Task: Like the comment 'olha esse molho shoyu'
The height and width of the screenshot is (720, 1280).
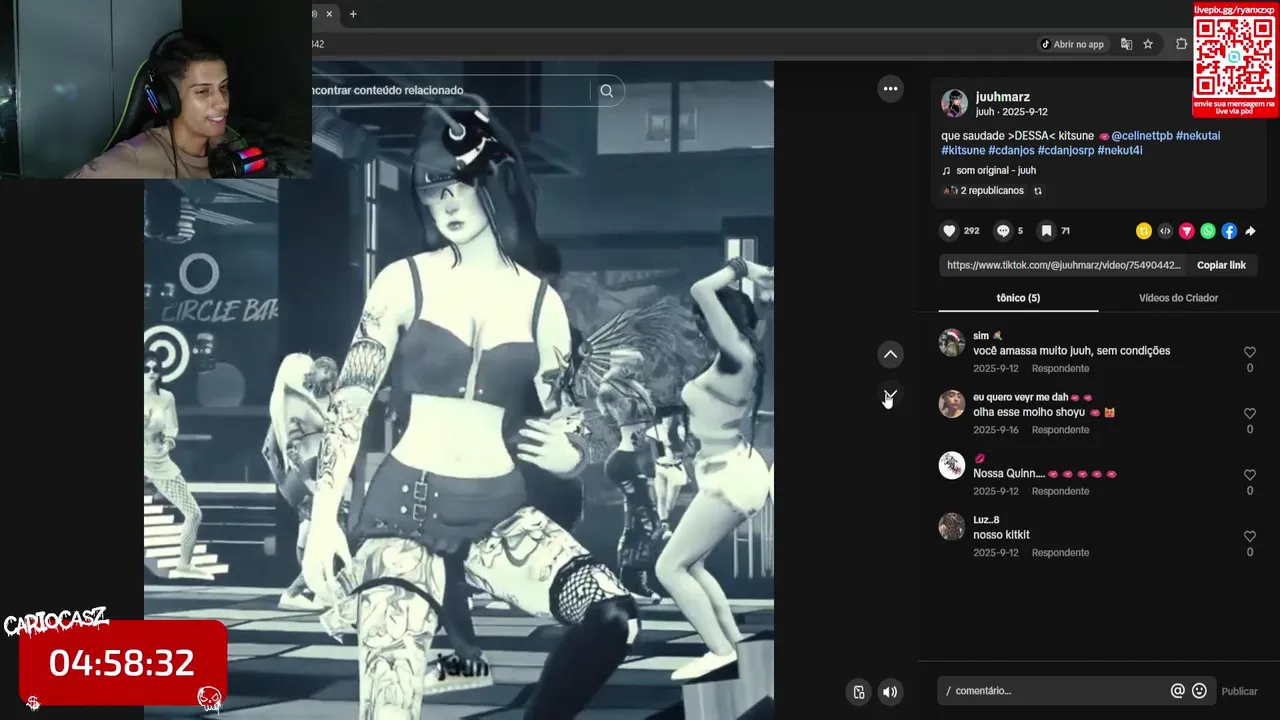Action: click(x=1249, y=413)
